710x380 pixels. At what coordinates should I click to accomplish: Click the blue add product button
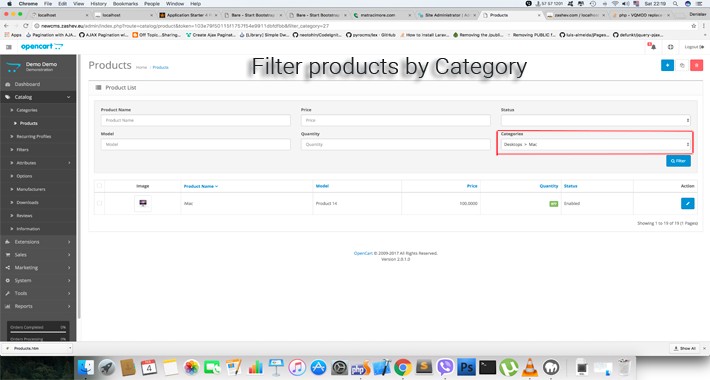pyautogui.click(x=667, y=65)
